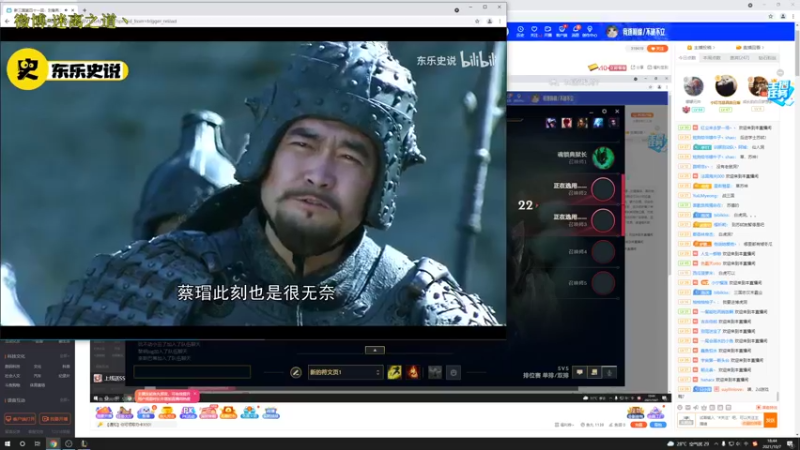The image size is (800, 450).
Task: Open the front browser's three-dot menu
Action: 500,21
